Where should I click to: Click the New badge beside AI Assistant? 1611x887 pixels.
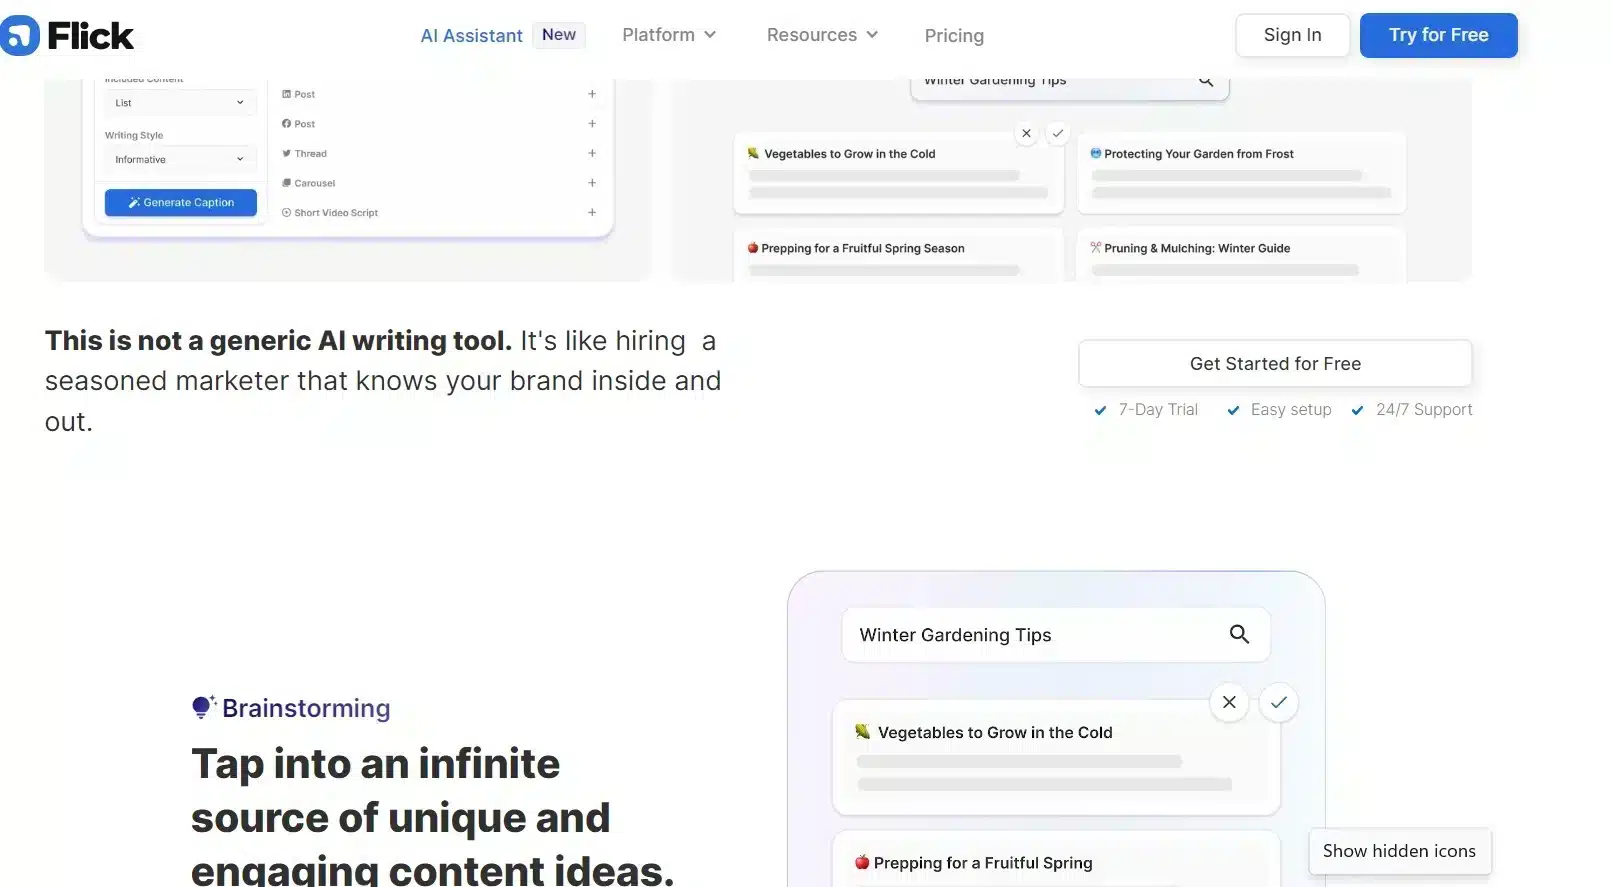(x=559, y=35)
